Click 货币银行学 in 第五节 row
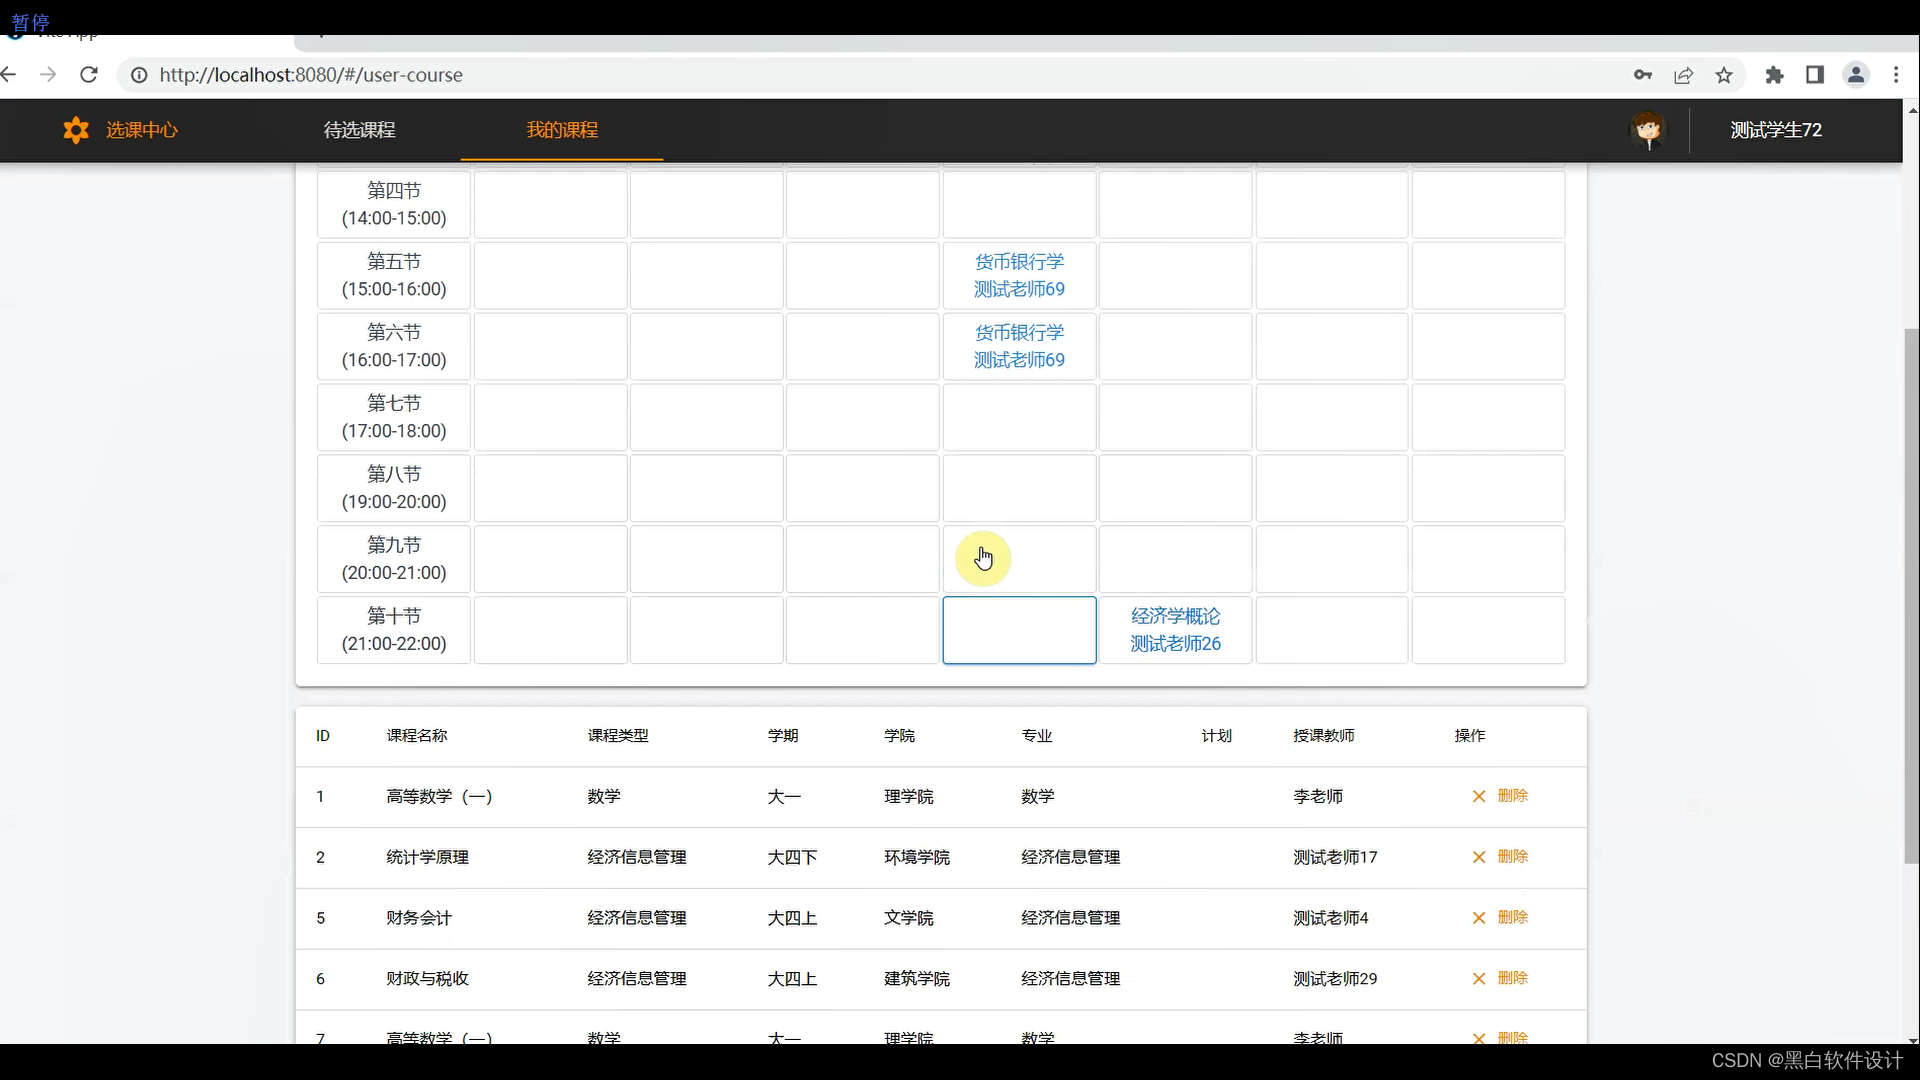Viewport: 1920px width, 1080px height. click(x=1019, y=275)
